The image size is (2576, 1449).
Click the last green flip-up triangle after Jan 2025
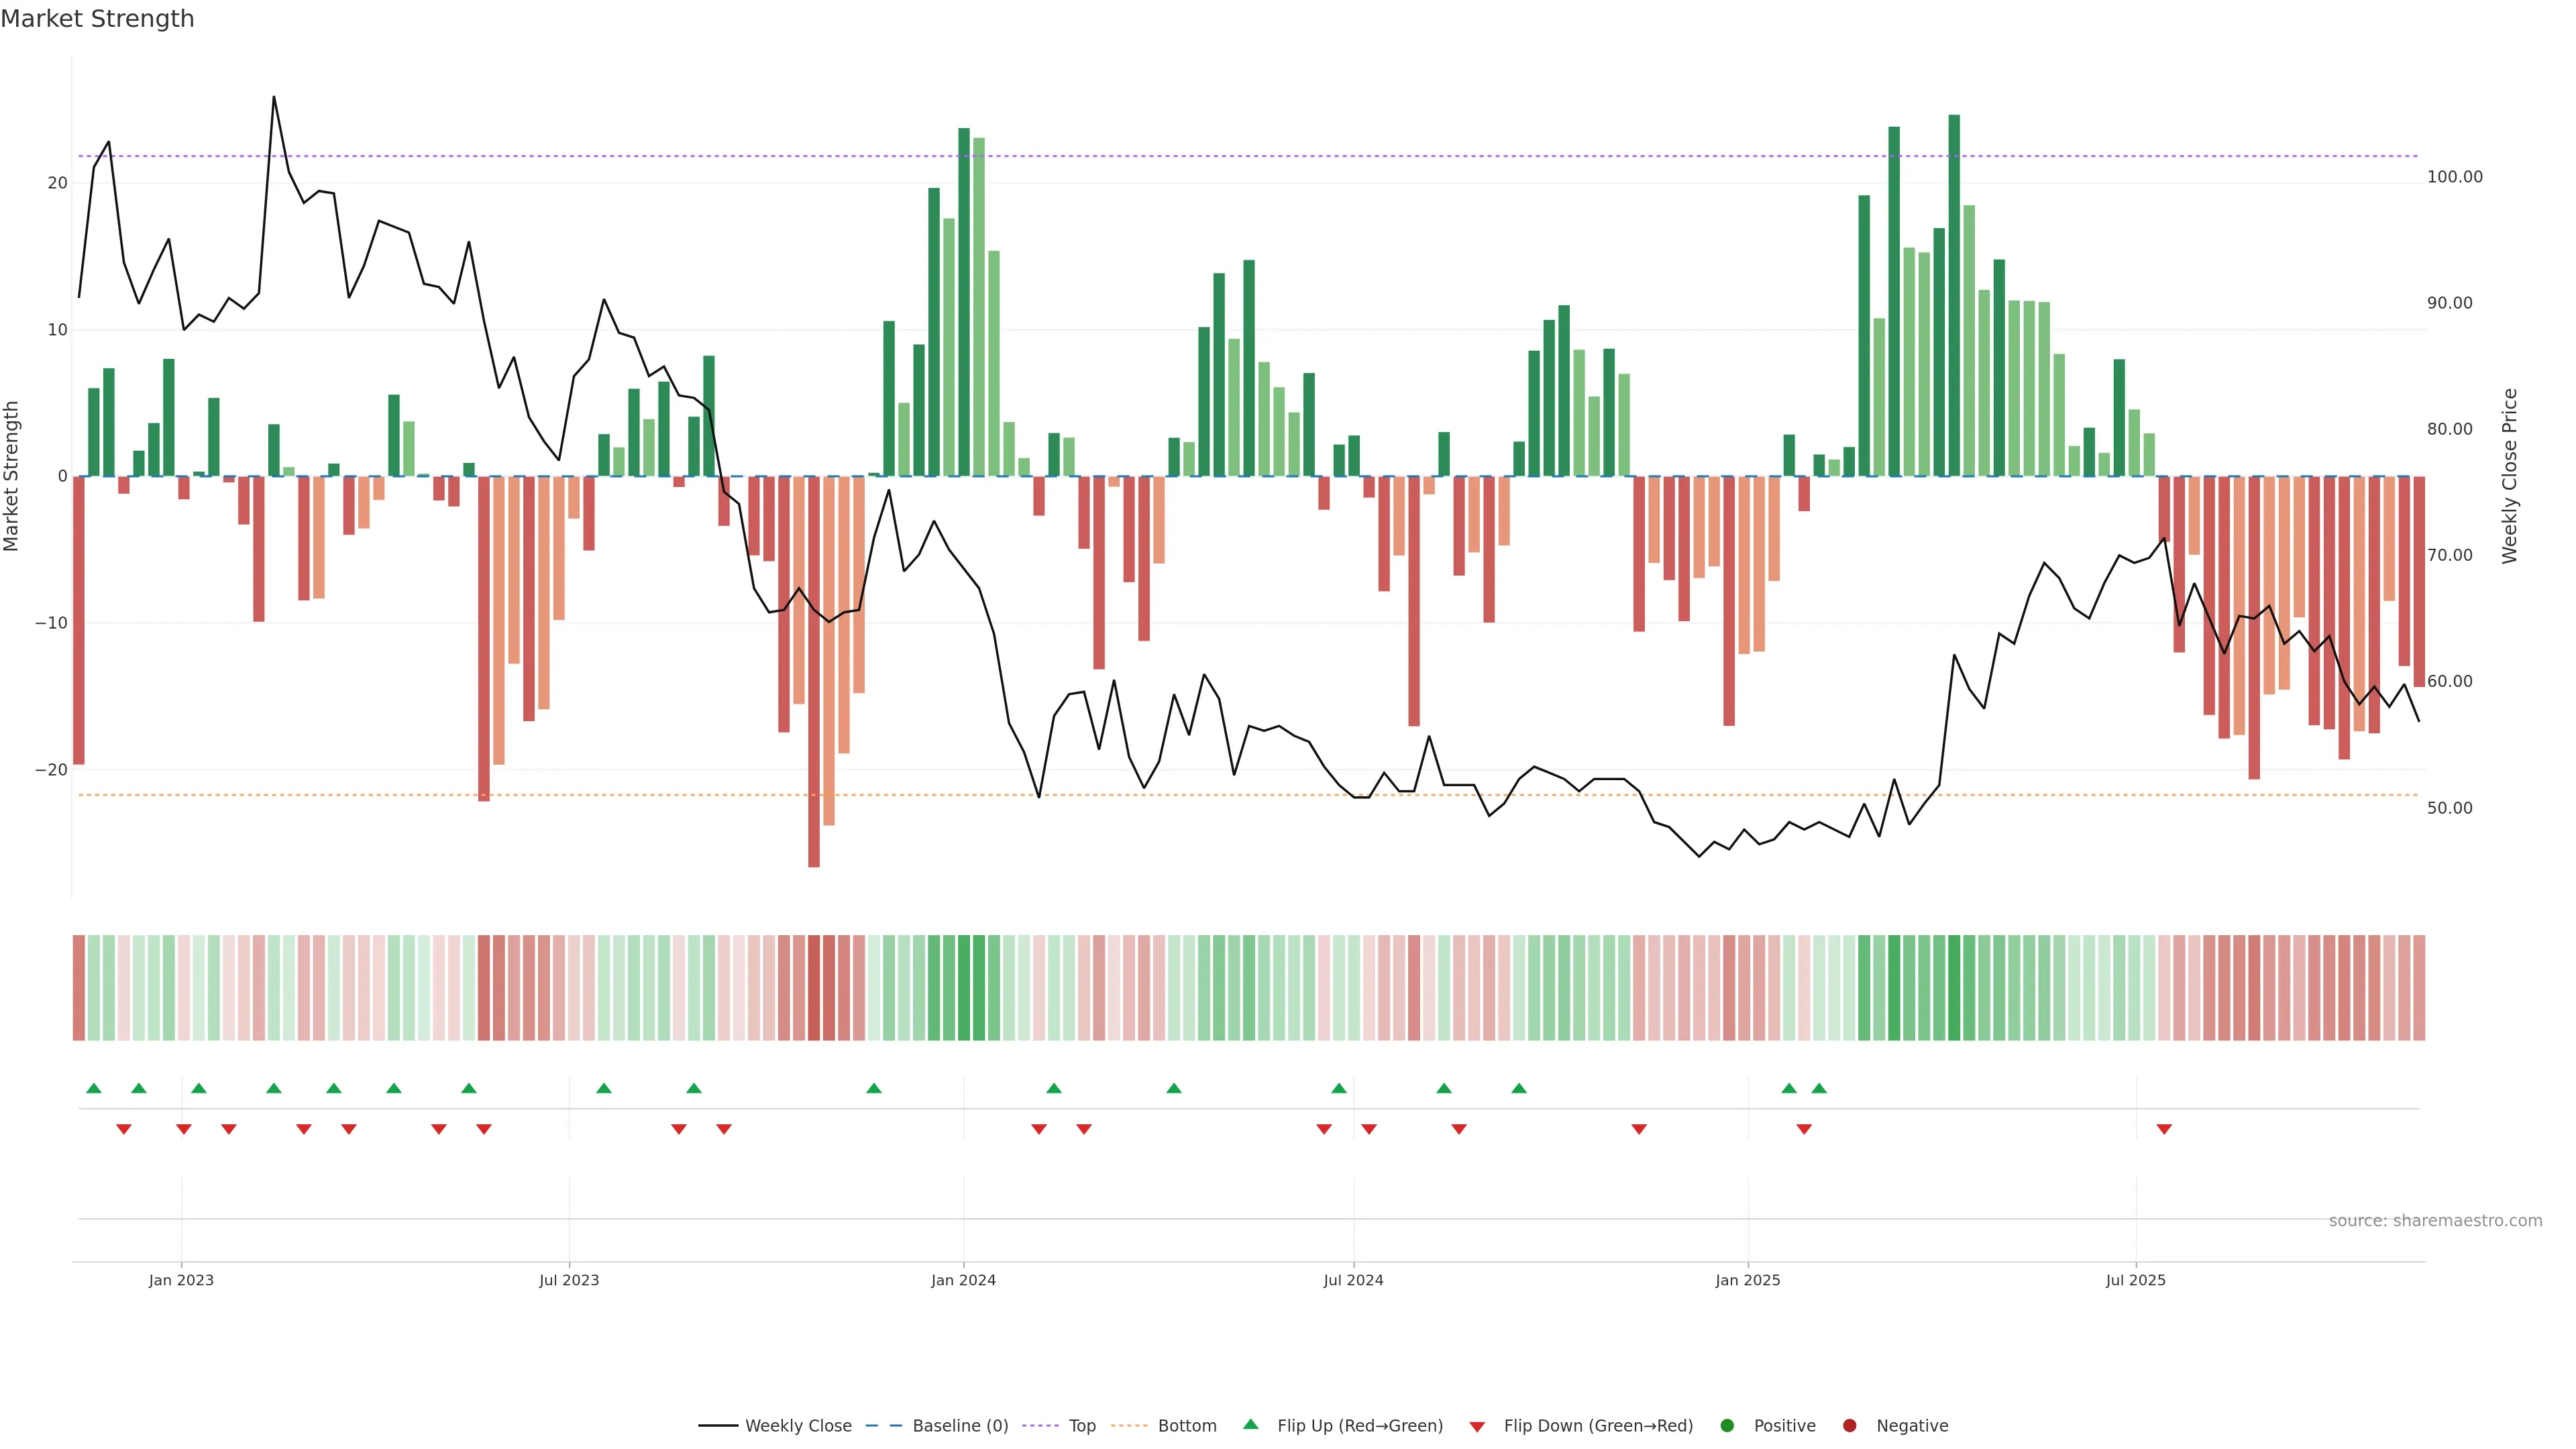1819,1088
